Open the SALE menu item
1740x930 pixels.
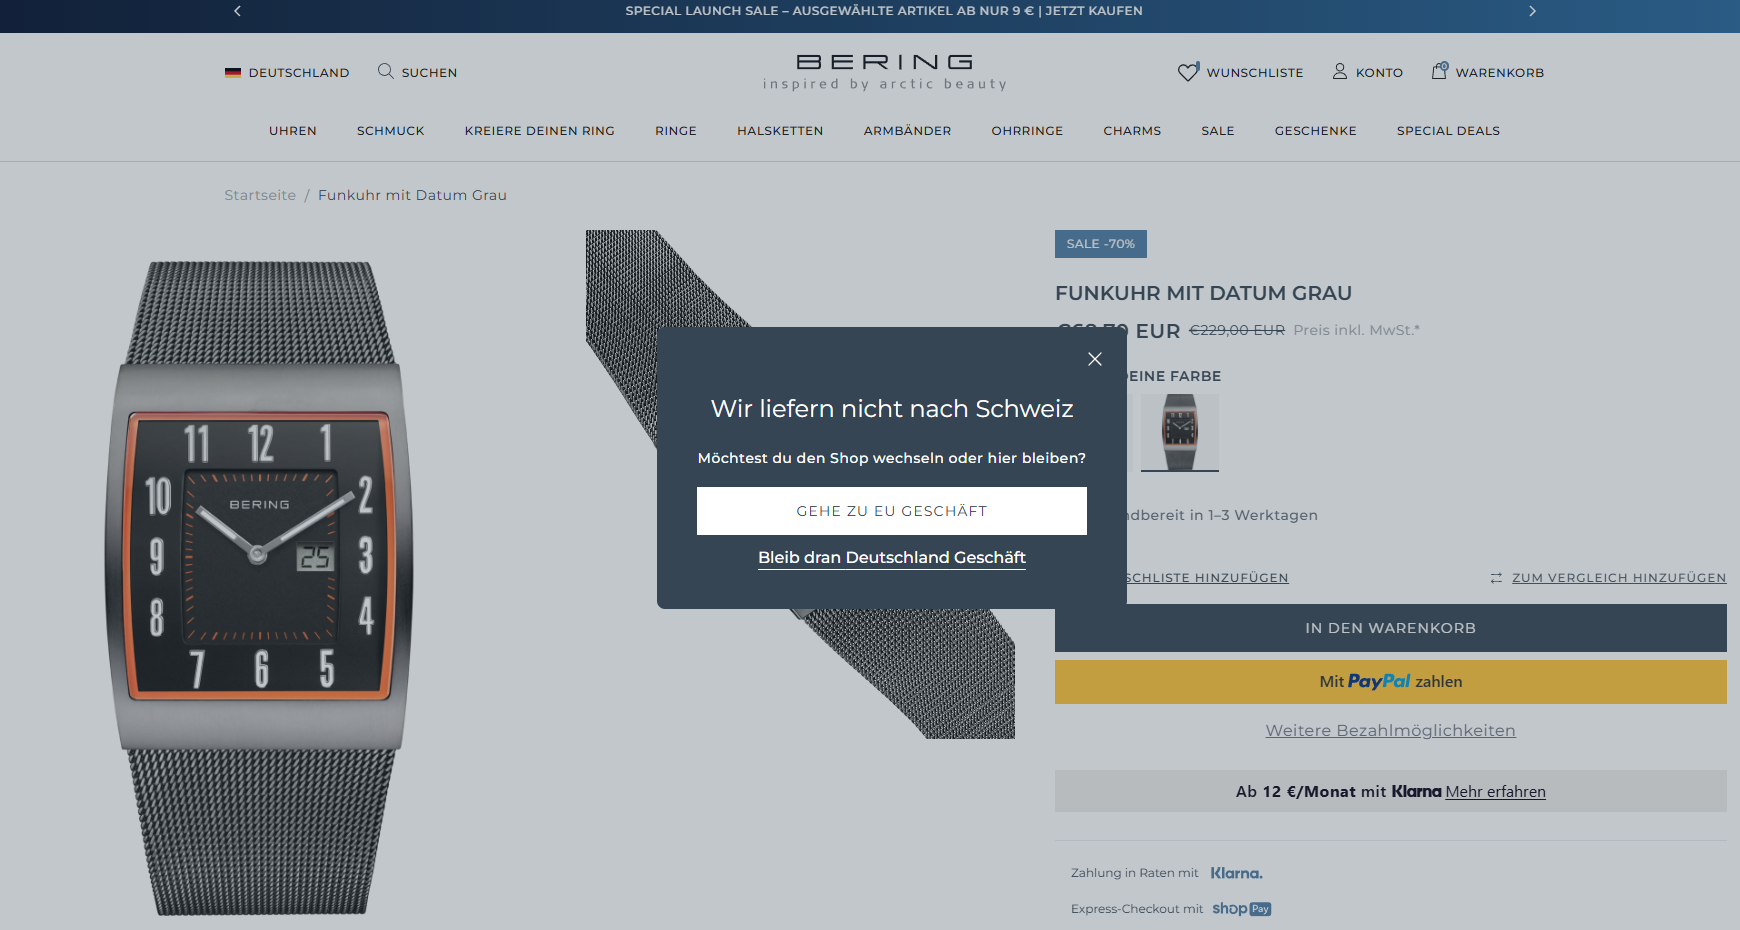click(x=1218, y=131)
